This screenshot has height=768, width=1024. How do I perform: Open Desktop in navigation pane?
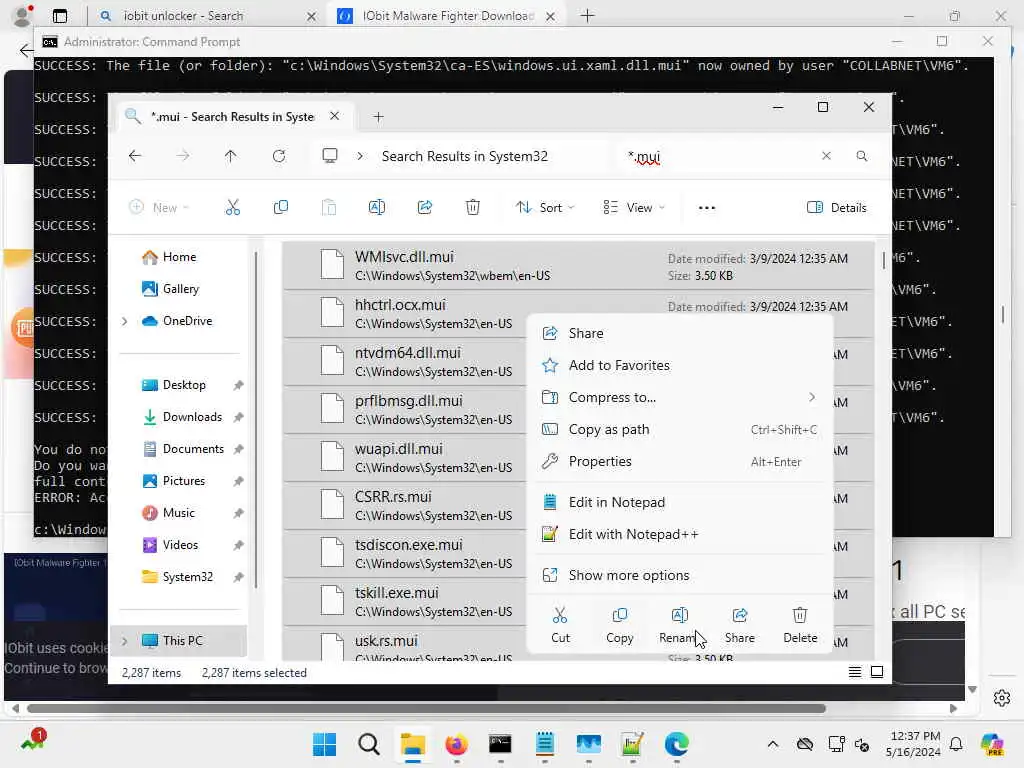[x=184, y=385]
